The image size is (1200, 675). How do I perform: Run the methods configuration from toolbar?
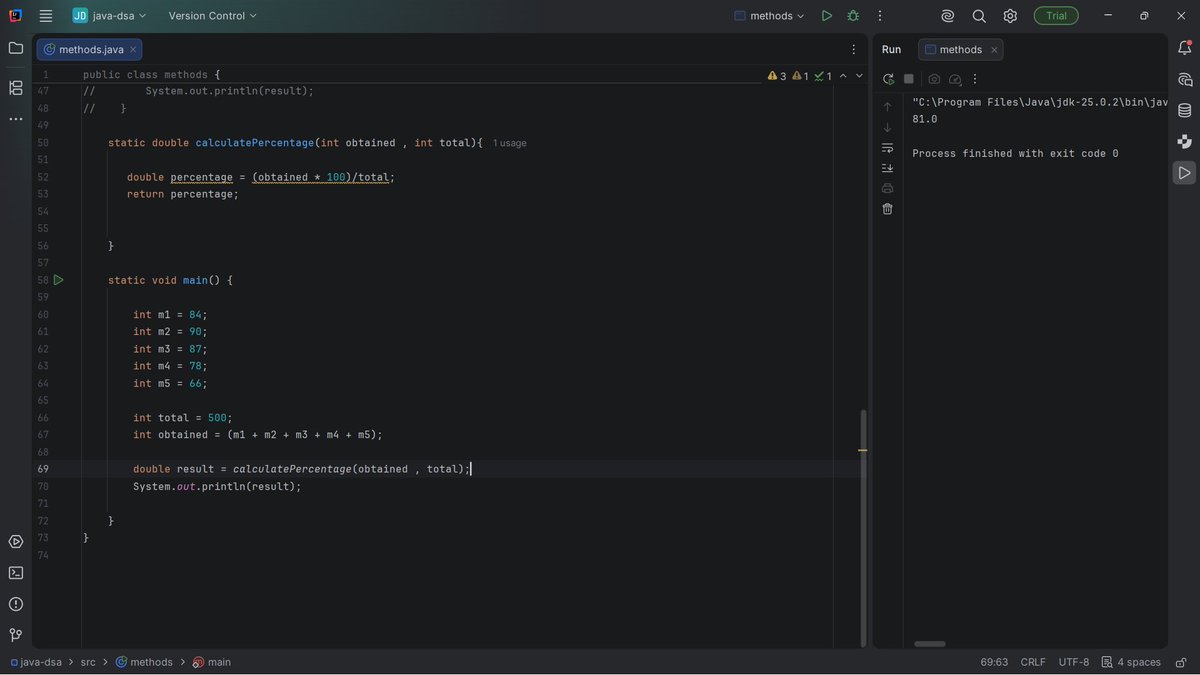[x=827, y=16]
